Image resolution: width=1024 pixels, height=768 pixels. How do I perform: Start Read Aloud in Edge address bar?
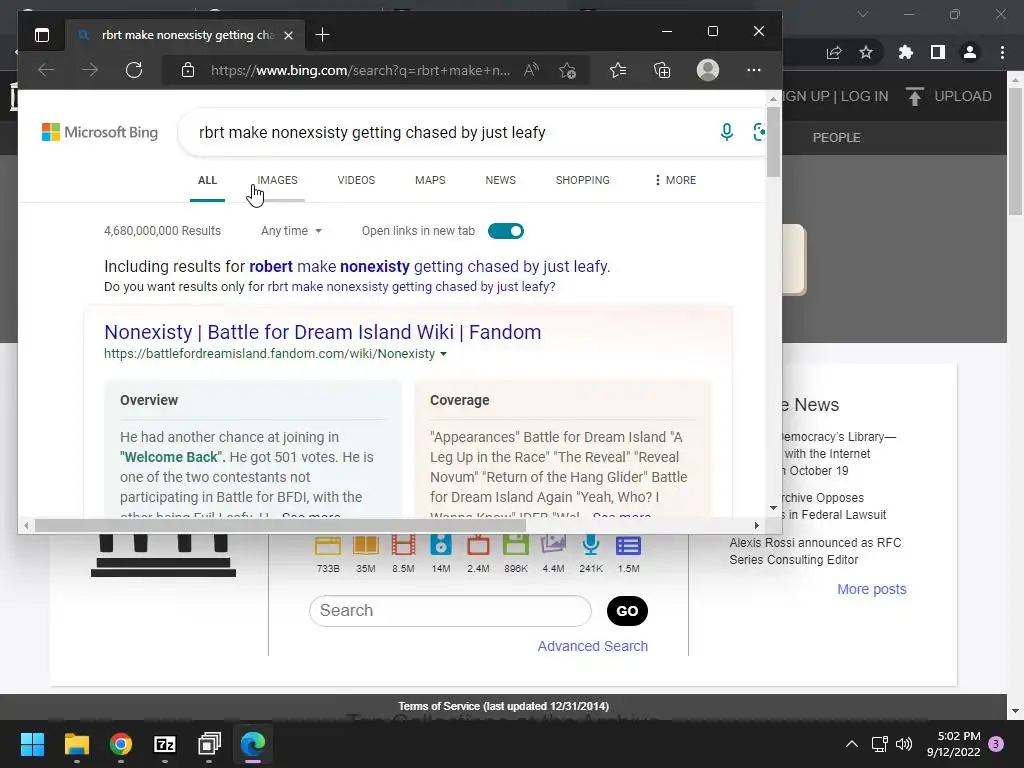coord(531,70)
